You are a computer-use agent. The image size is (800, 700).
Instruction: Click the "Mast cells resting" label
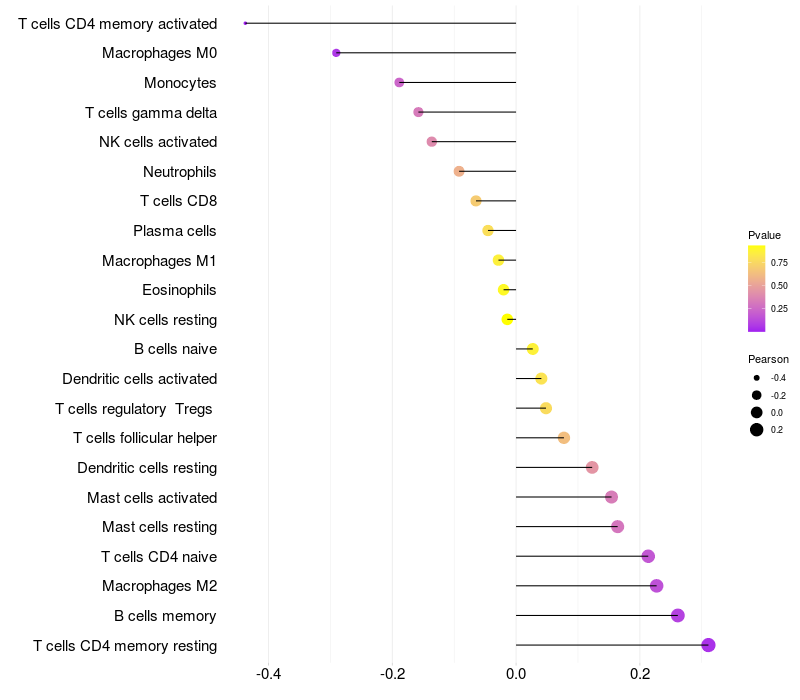[x=160, y=527]
